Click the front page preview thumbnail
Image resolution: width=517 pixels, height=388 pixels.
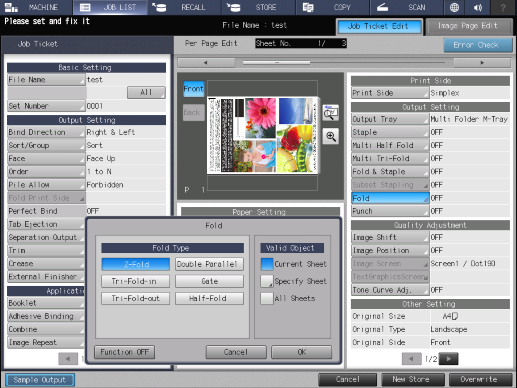[x=262, y=135]
